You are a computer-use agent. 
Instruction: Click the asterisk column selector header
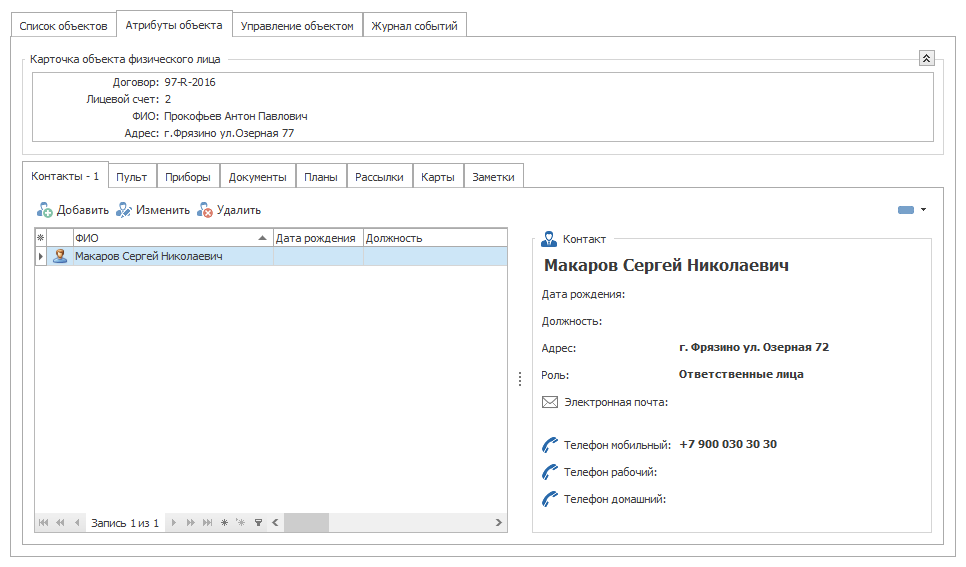[x=41, y=238]
